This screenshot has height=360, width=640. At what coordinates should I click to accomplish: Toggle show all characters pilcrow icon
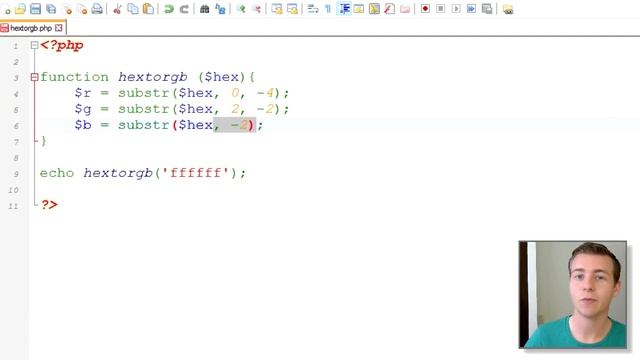328,9
